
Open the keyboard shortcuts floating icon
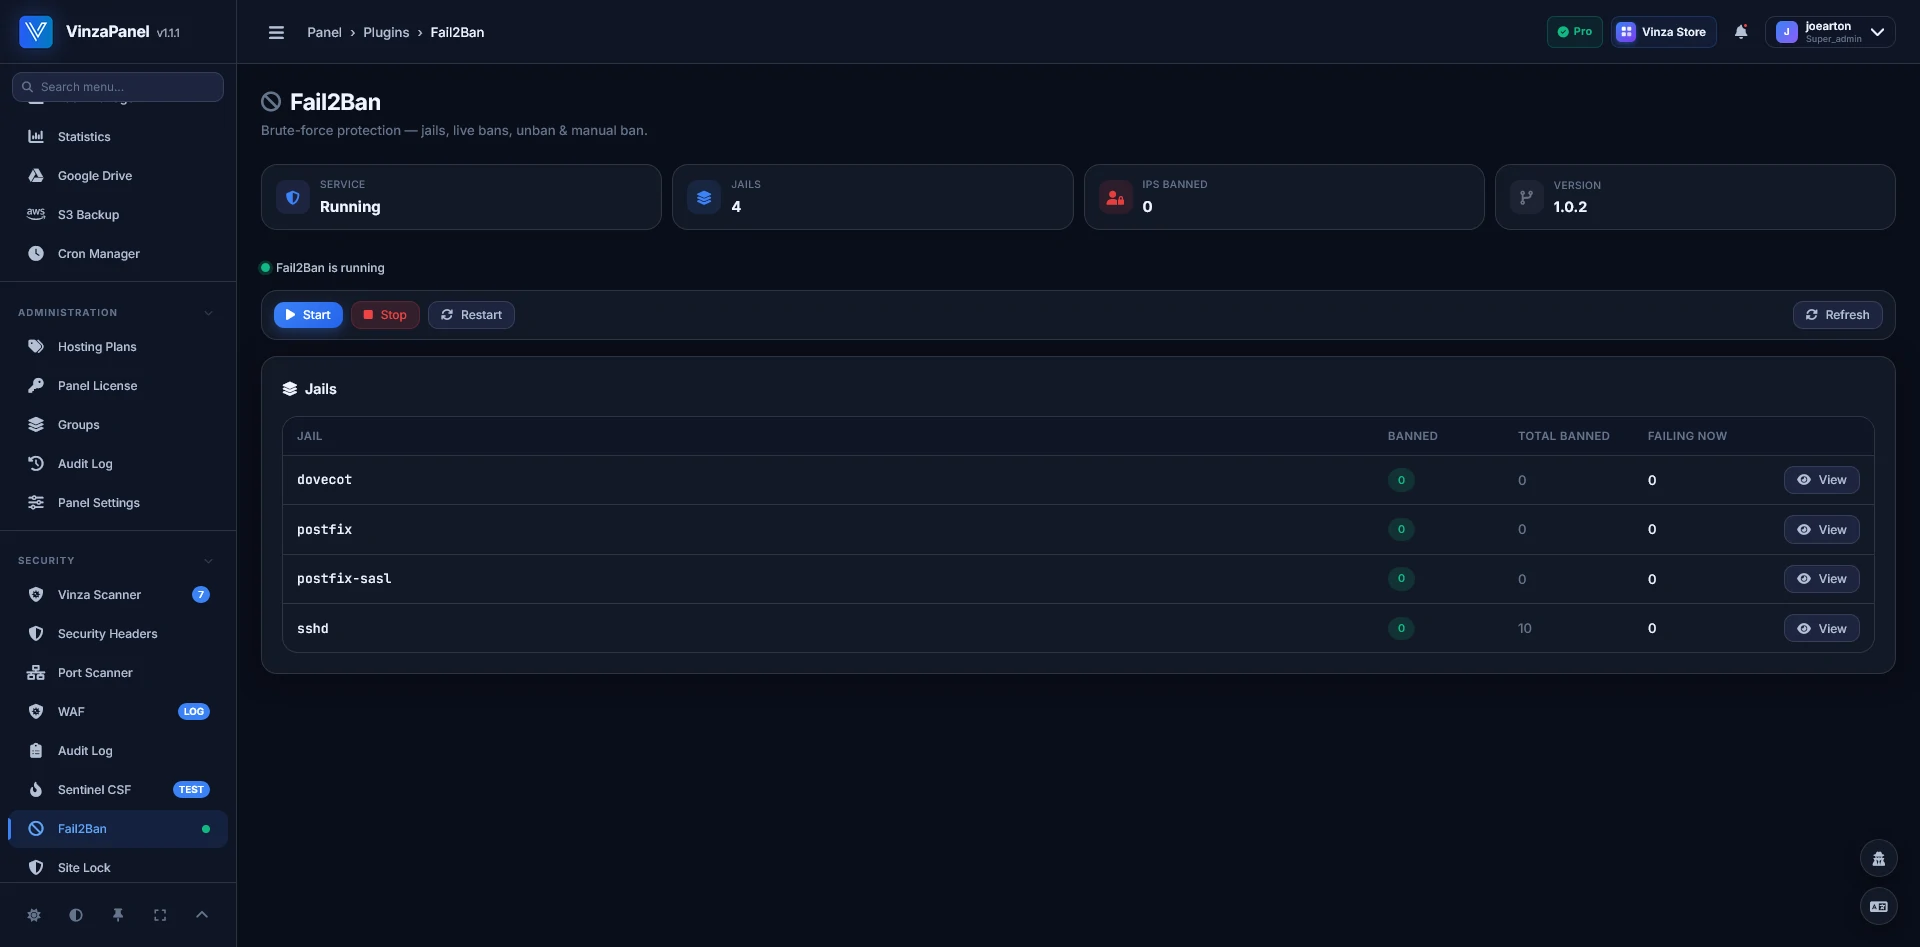click(1879, 906)
